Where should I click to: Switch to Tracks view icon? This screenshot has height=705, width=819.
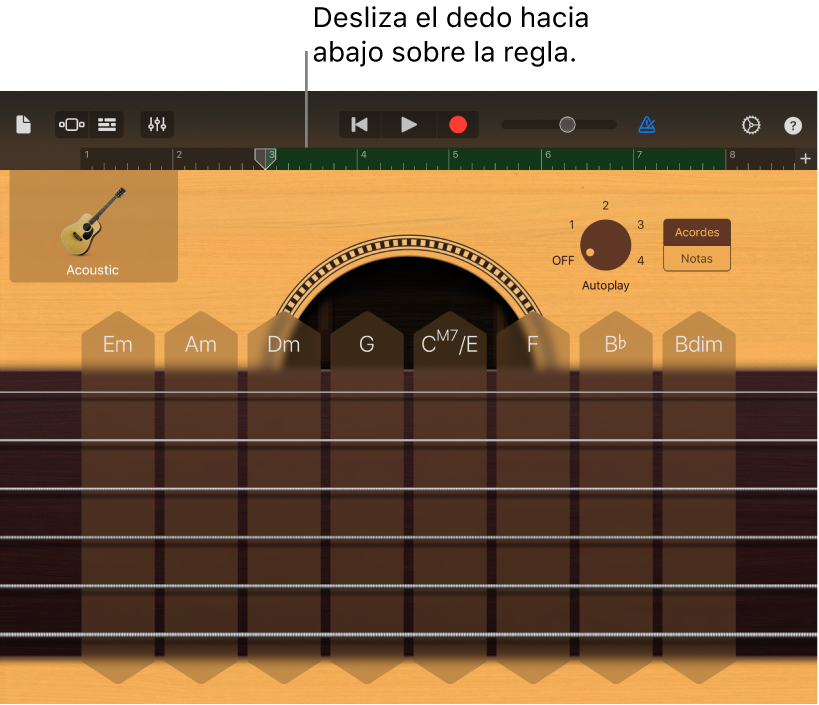[107, 124]
